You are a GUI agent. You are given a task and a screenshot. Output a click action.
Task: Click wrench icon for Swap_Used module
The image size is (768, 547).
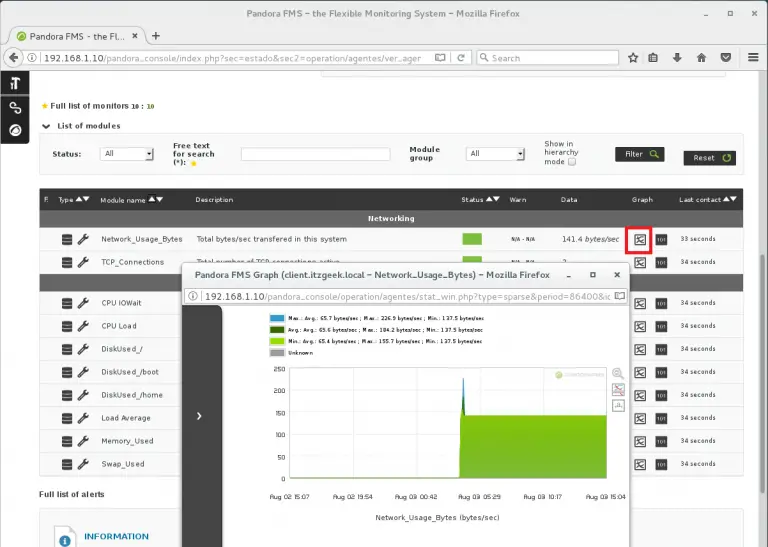(83, 464)
